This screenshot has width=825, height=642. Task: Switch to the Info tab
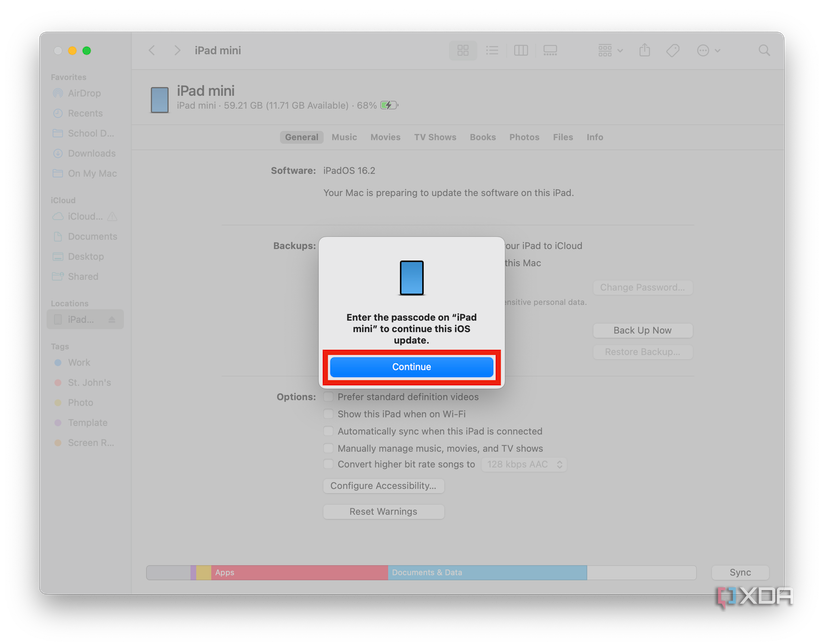tap(595, 137)
